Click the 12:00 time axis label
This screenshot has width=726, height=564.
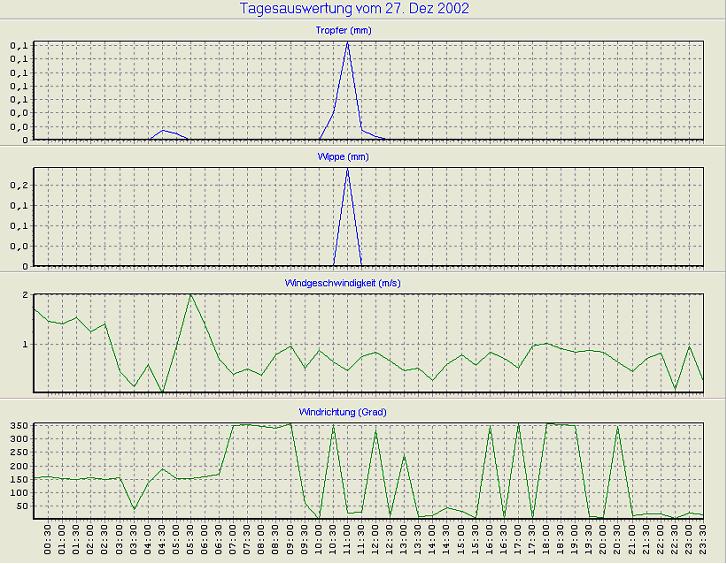point(376,542)
